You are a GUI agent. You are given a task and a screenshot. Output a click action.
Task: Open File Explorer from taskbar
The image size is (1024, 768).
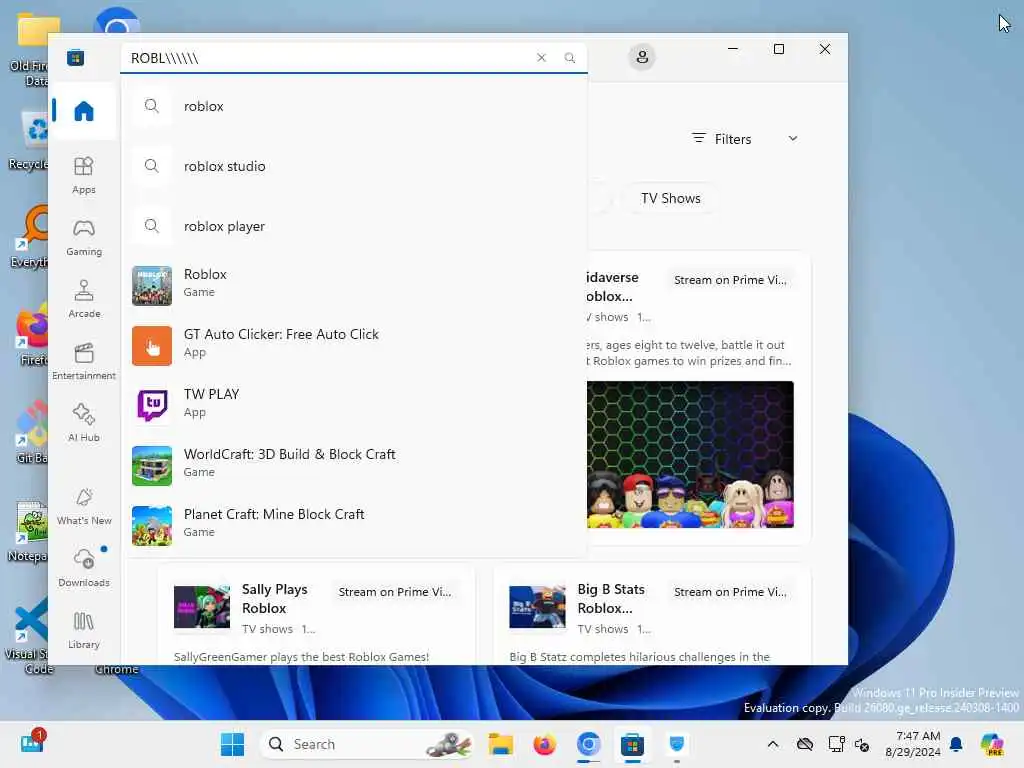[501, 744]
